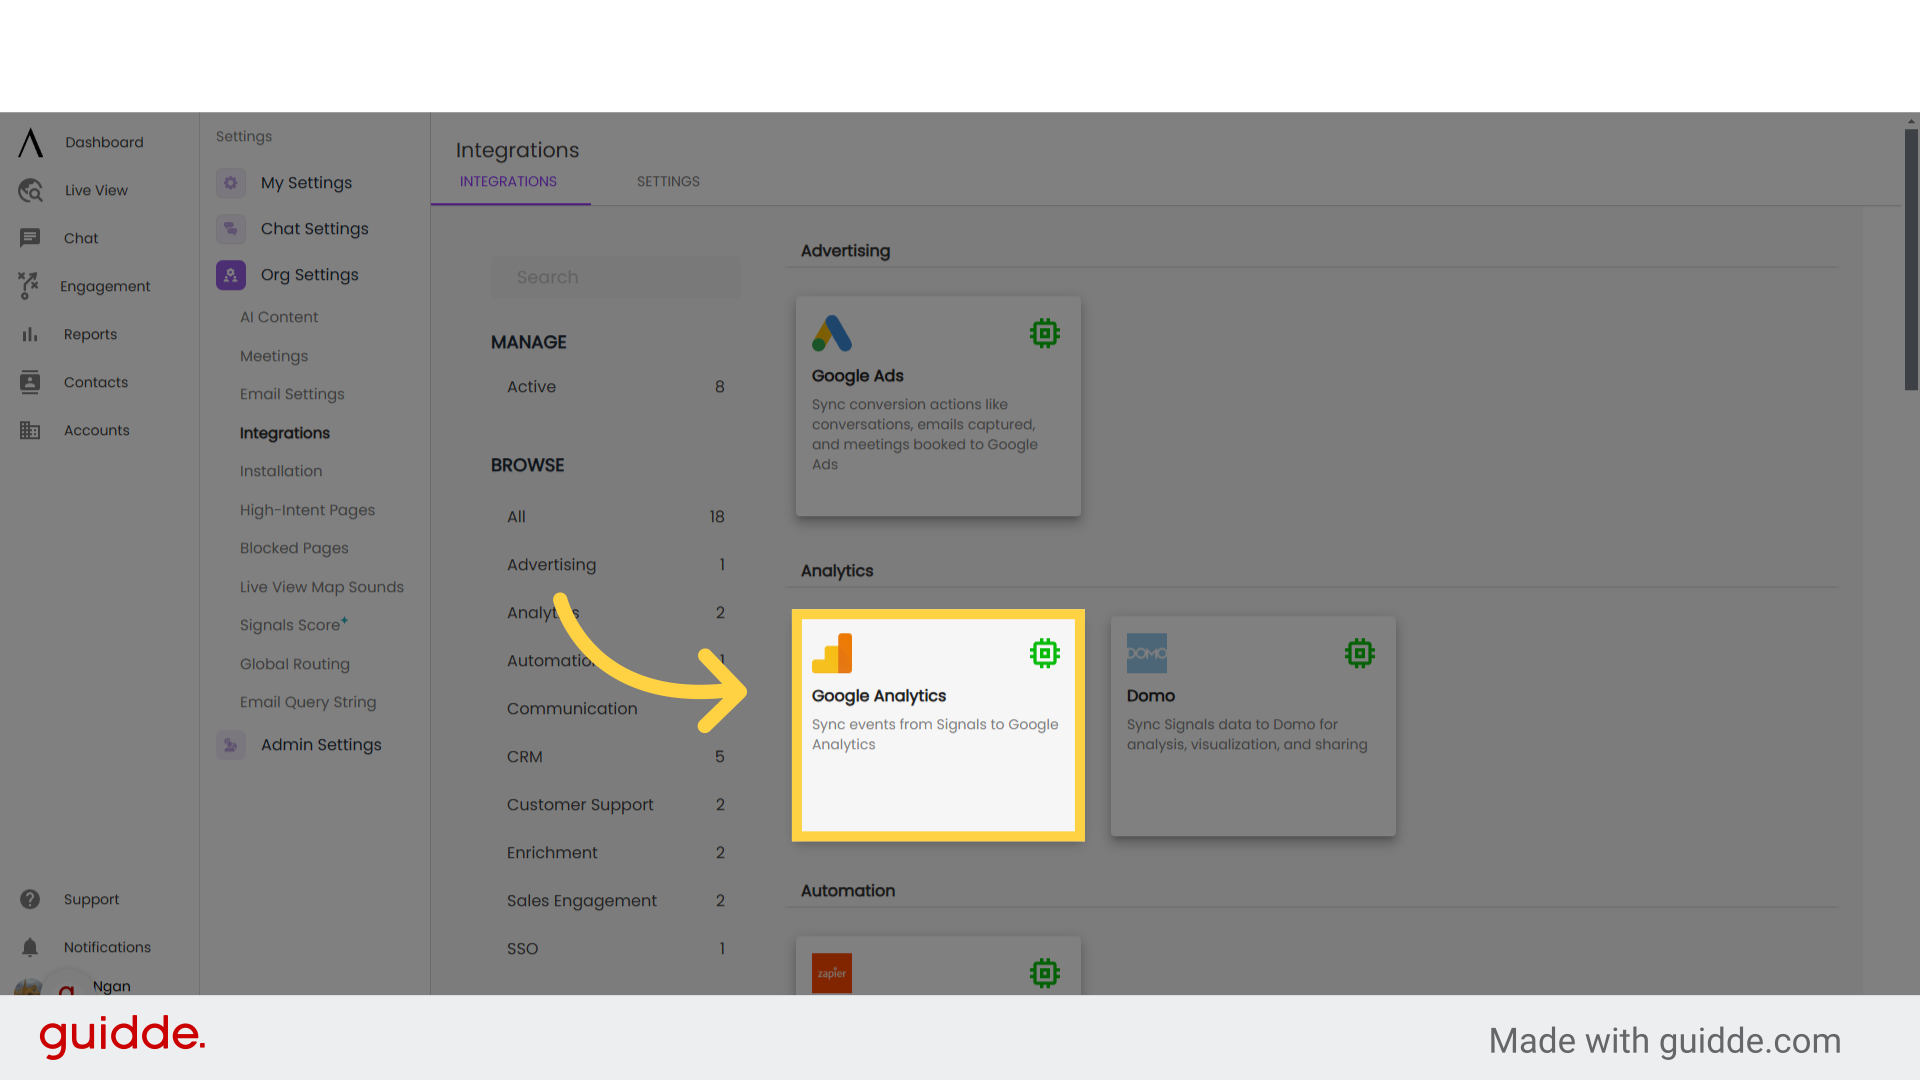Click the Chat bubble icon
Image resolution: width=1920 pixels, height=1080 pixels.
pos(30,238)
